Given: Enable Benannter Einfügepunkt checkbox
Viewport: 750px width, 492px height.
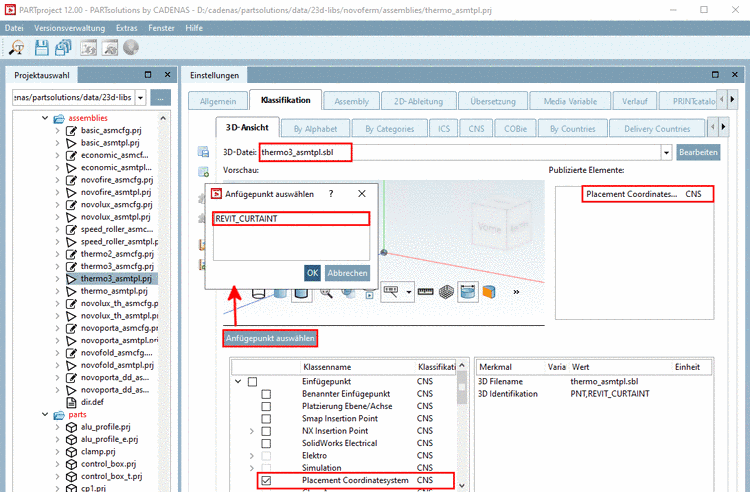Looking at the screenshot, I should coord(266,394).
